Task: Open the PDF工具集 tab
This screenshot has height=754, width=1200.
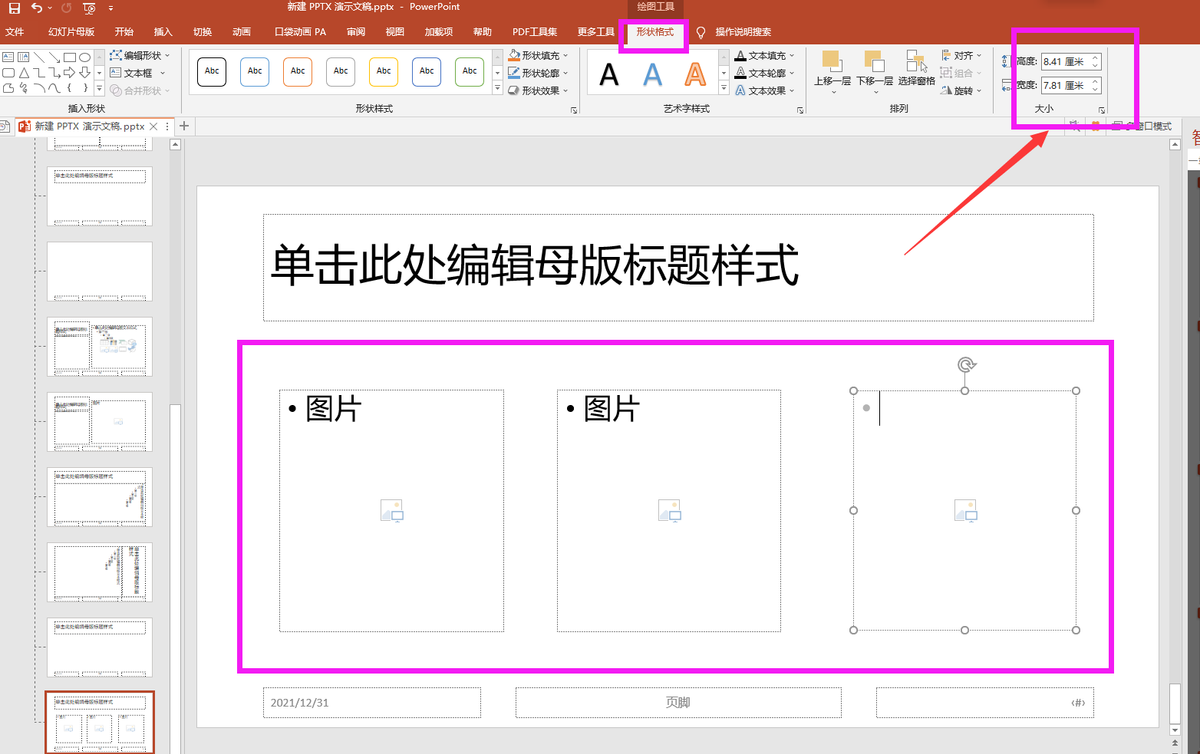Action: point(535,32)
